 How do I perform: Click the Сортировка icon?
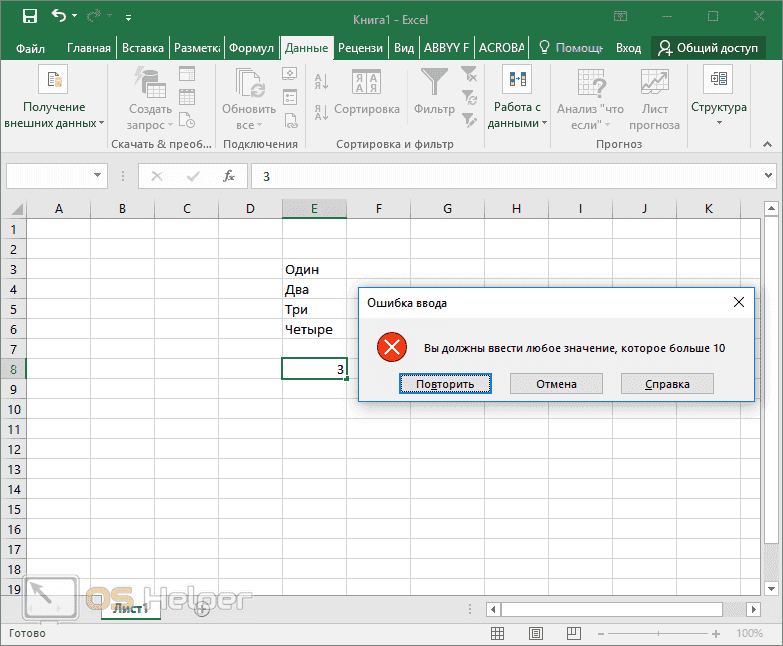pos(366,82)
